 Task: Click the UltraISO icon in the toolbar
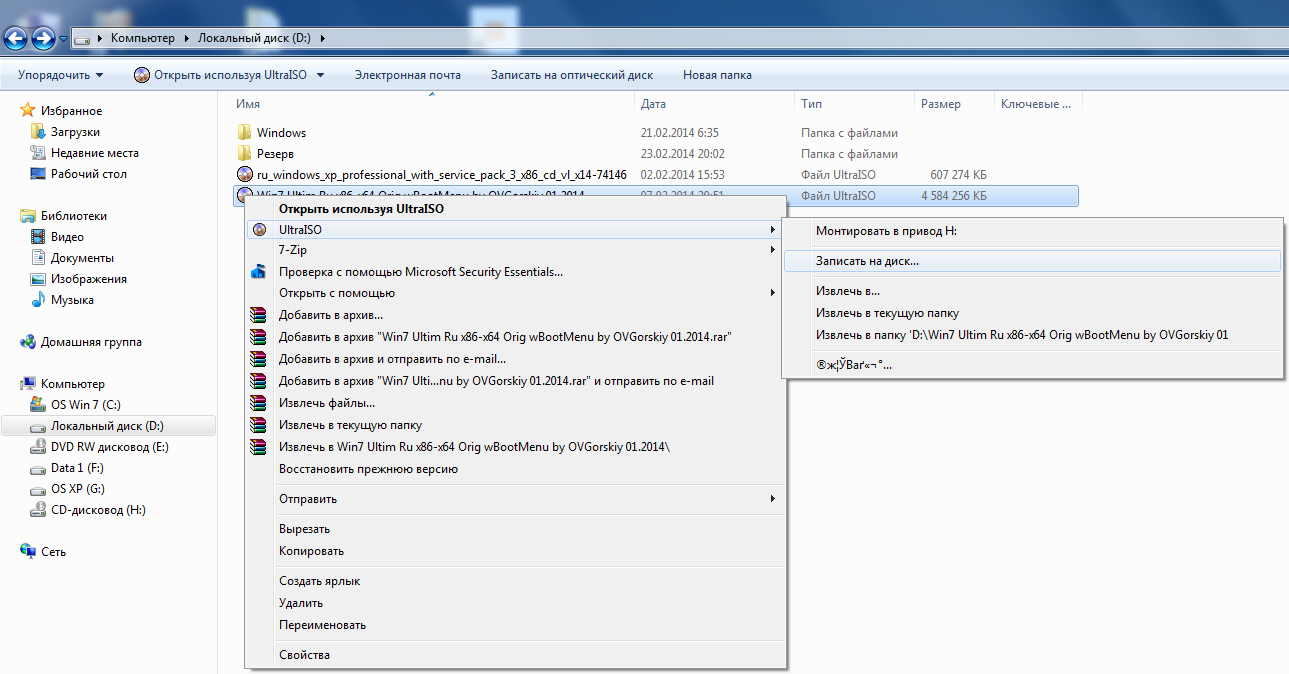coord(142,75)
